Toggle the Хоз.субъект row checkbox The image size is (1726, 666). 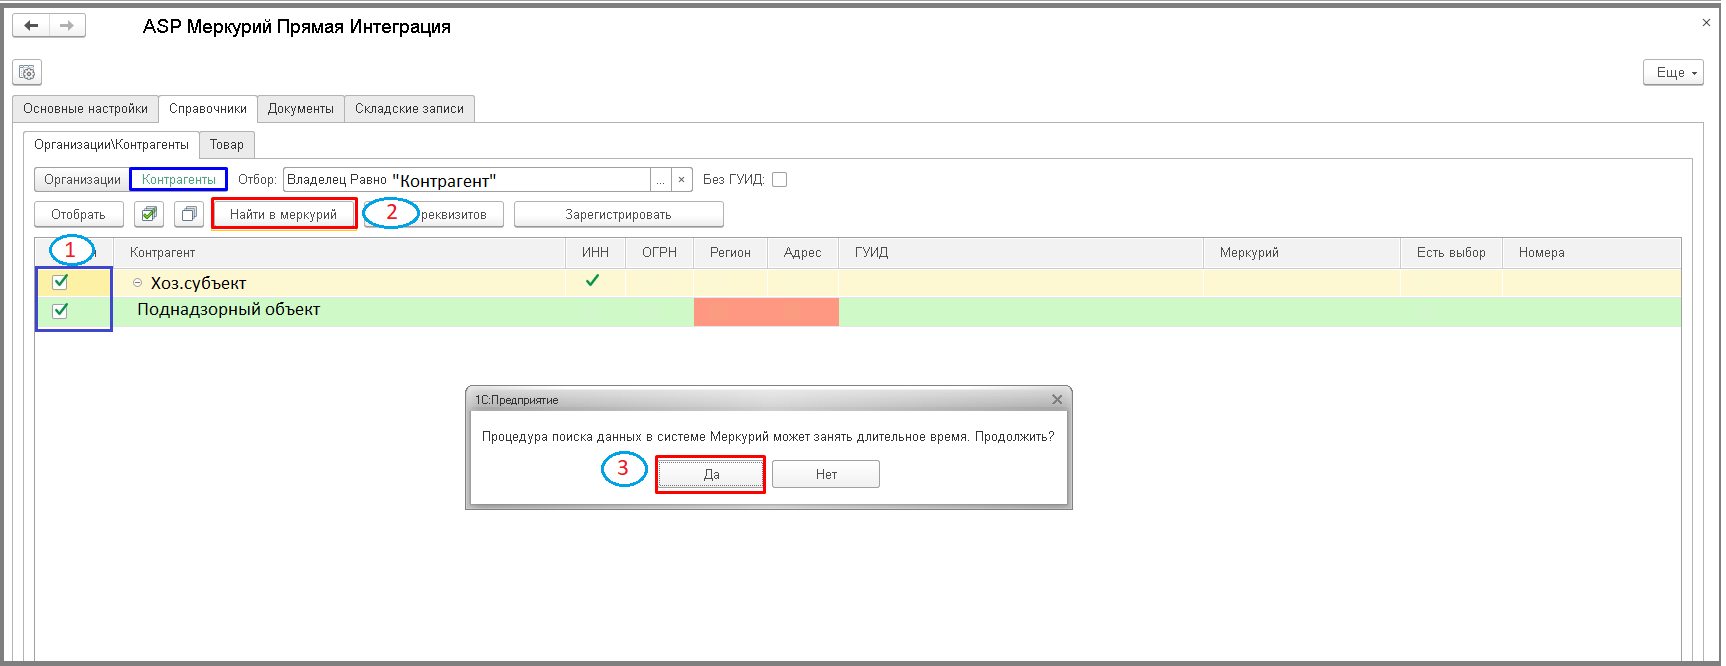point(61,282)
